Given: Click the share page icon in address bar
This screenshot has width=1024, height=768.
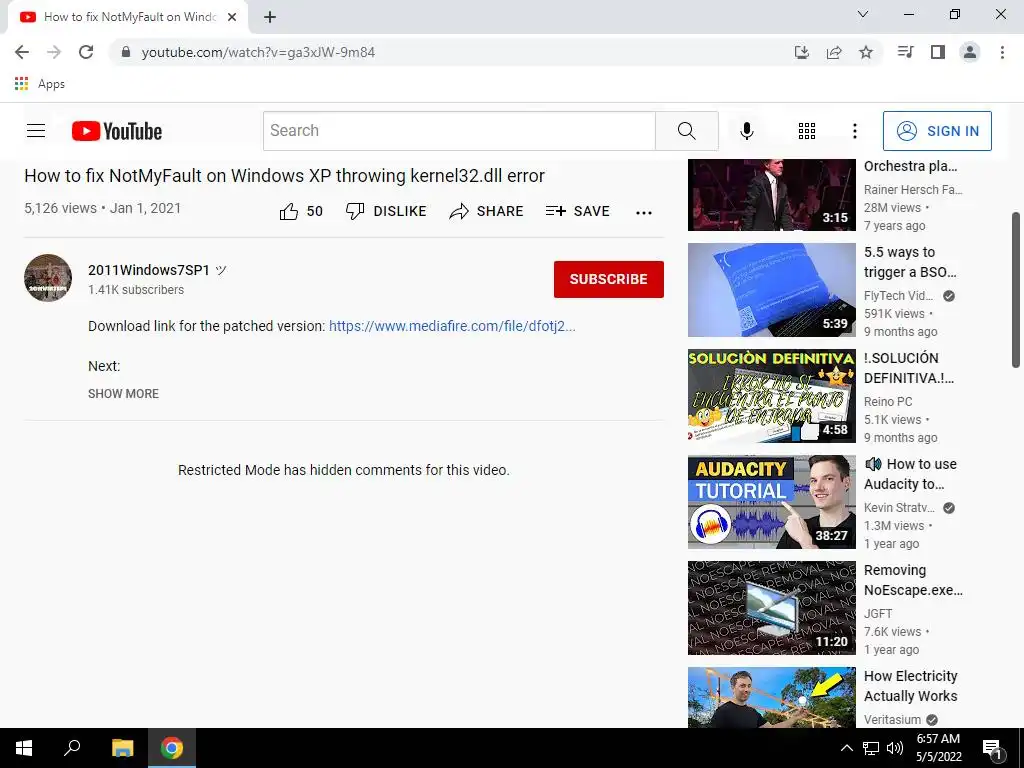Looking at the screenshot, I should pos(834,52).
